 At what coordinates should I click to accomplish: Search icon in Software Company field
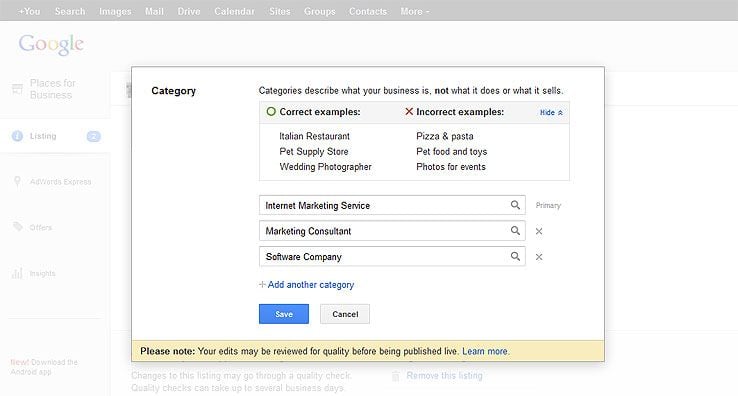coord(515,256)
